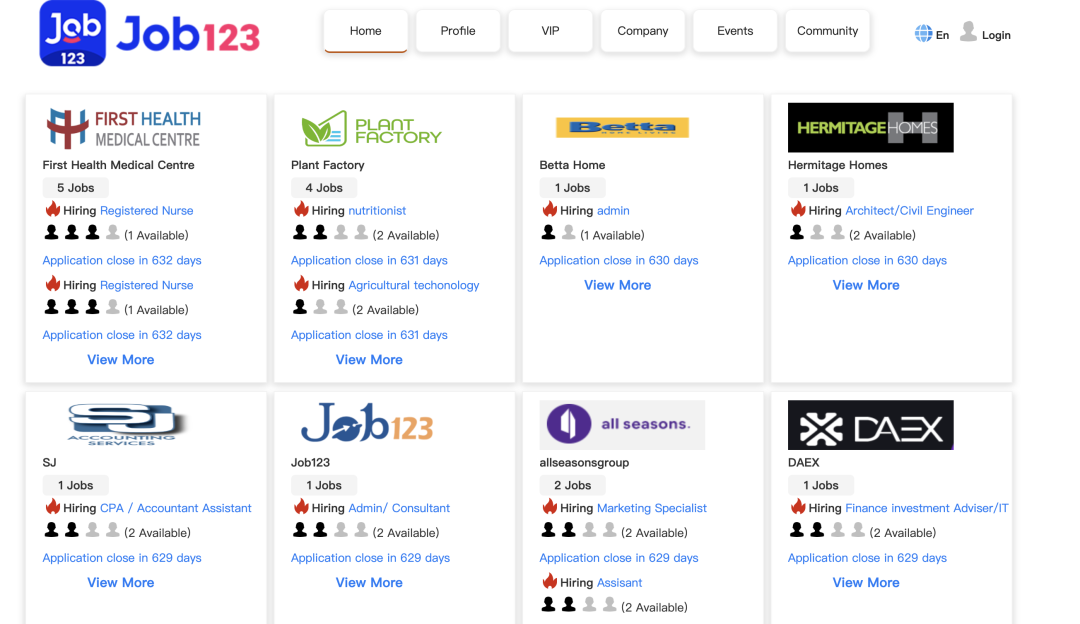The image size is (1080, 624).
Task: Open the Agricultural techonology job link
Action: coord(413,285)
